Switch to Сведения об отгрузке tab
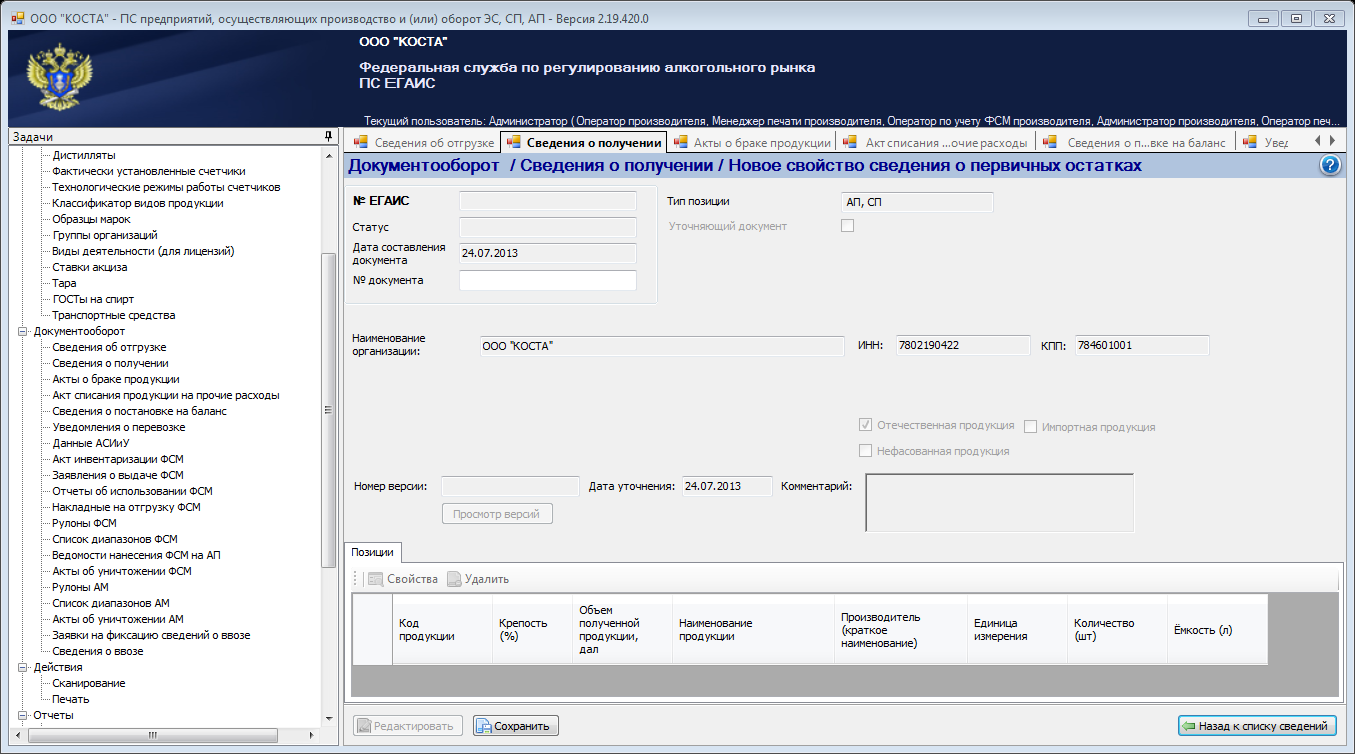This screenshot has width=1355, height=754. click(x=423, y=143)
